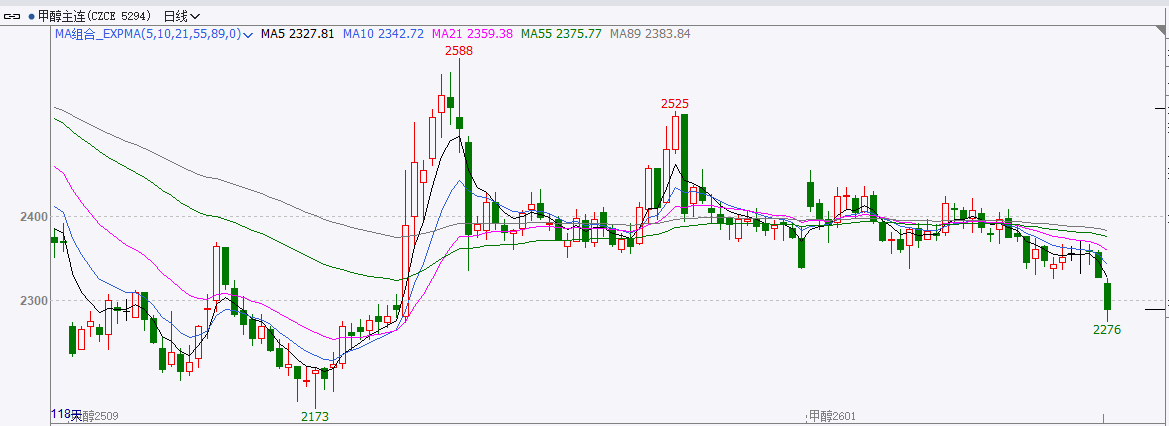Click the blue dot before 甲醇主连
The height and width of the screenshot is (426, 1169).
pyautogui.click(x=29, y=16)
